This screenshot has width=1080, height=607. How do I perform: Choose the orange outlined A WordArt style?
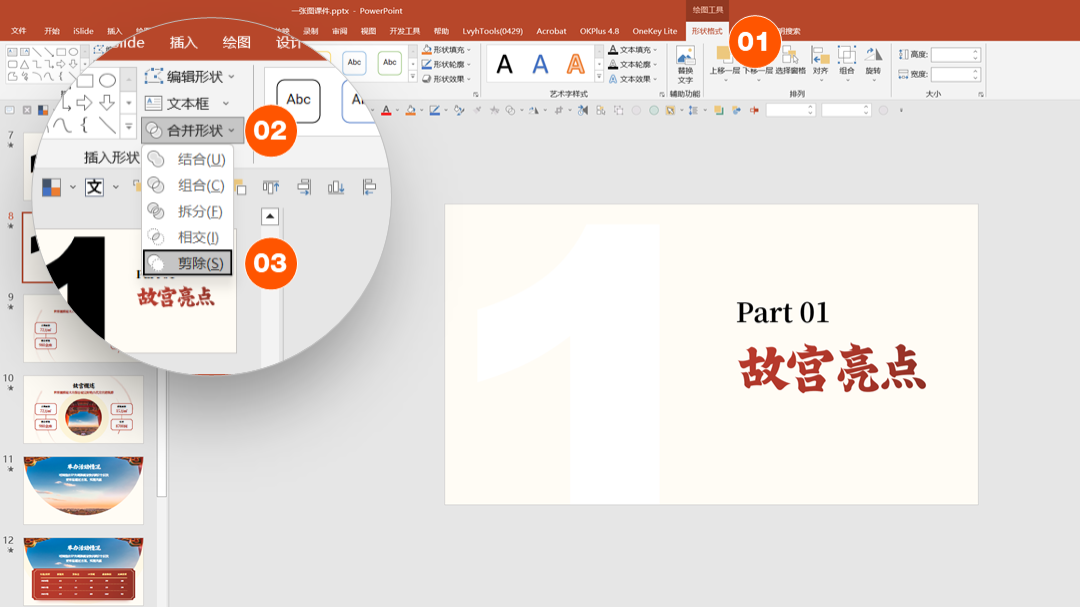(x=575, y=64)
